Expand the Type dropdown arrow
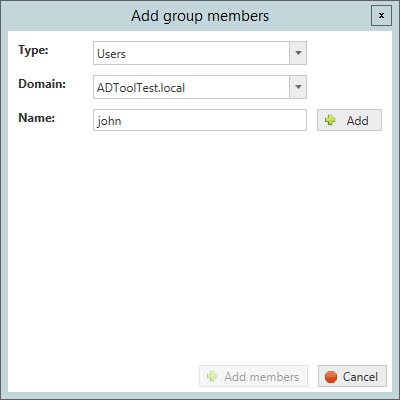Screen dimensions: 400x400 tap(298, 53)
